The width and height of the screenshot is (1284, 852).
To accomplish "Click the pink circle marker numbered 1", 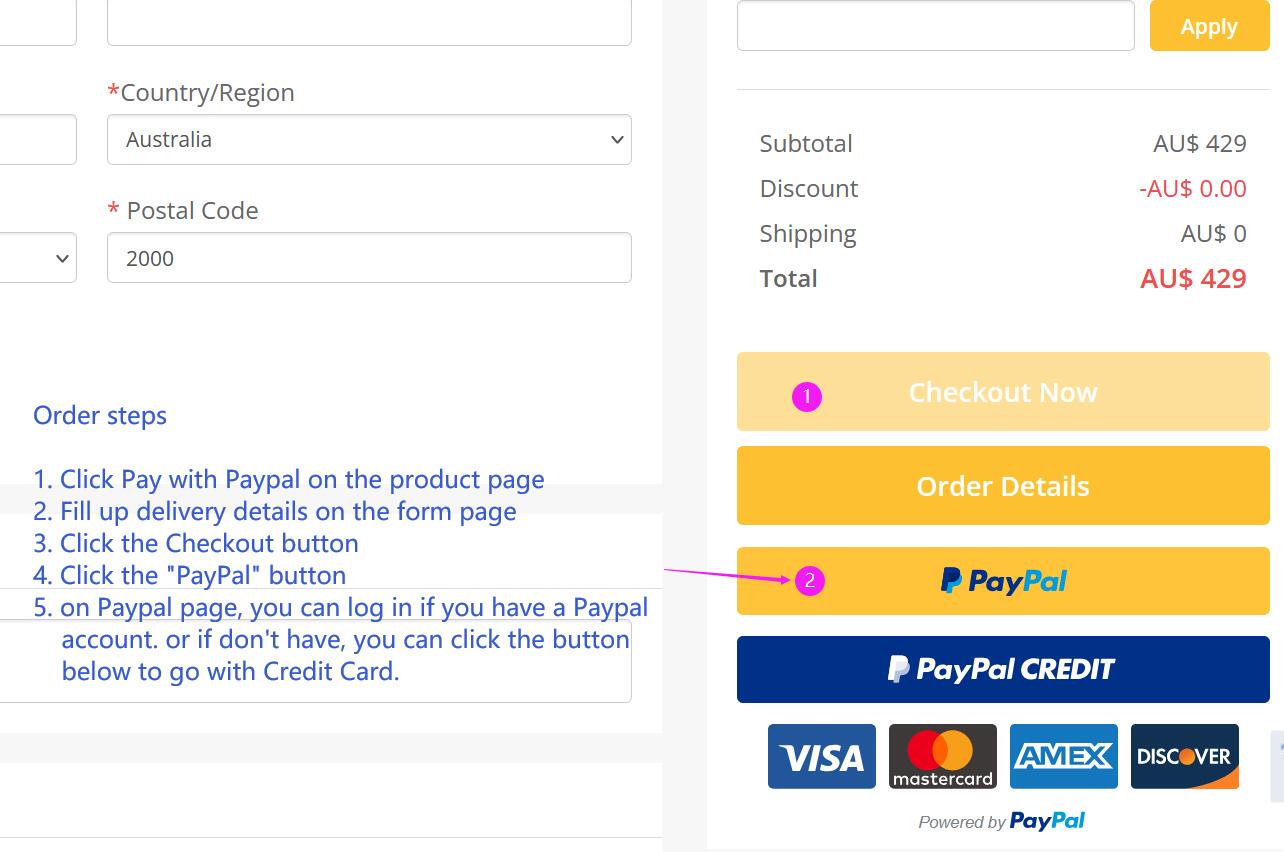I will (807, 397).
